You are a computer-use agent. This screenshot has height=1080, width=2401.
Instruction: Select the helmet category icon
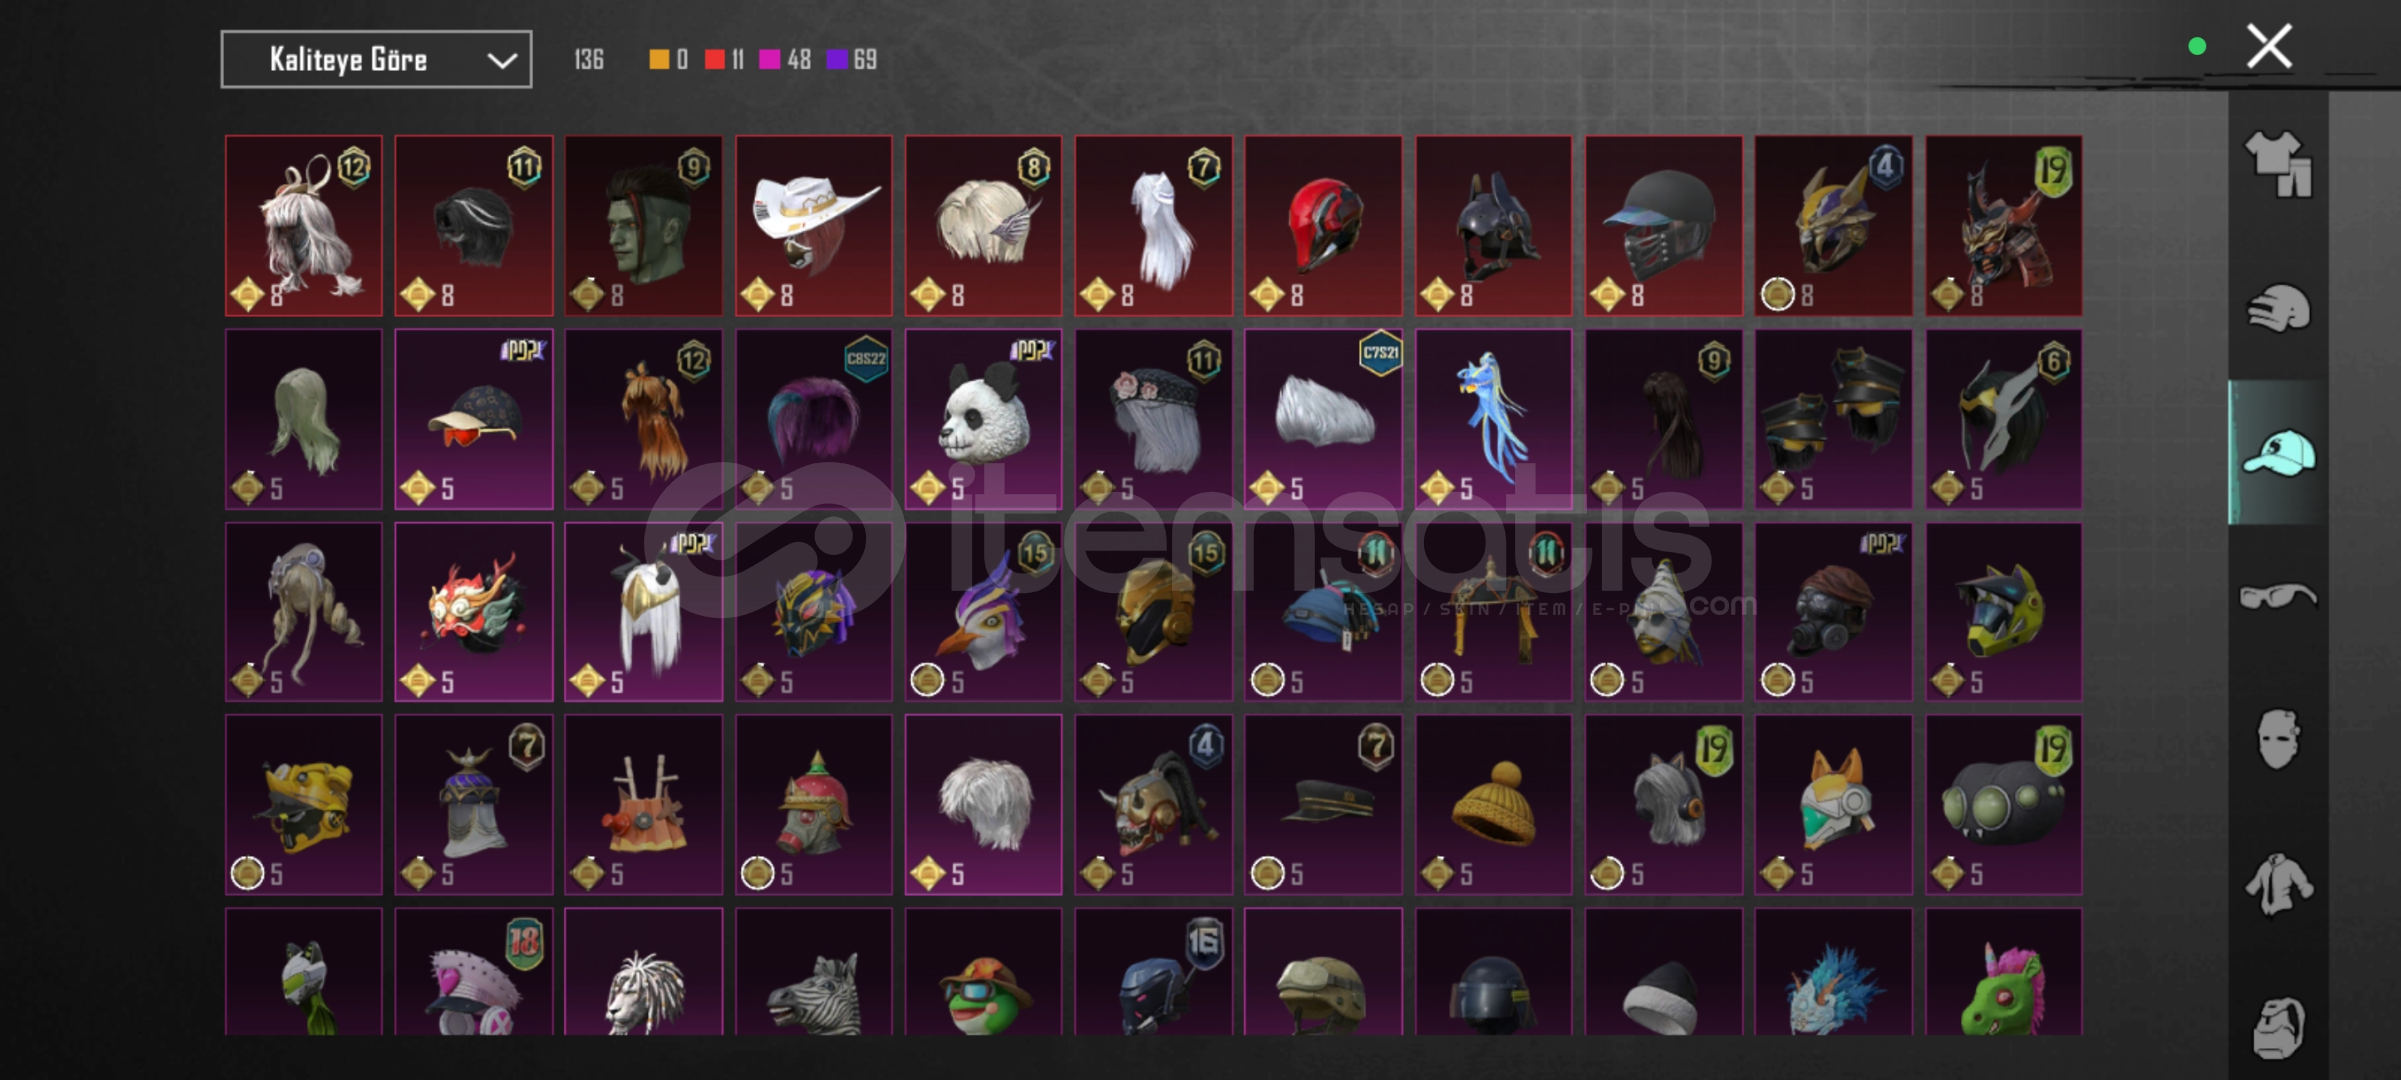click(x=2279, y=308)
